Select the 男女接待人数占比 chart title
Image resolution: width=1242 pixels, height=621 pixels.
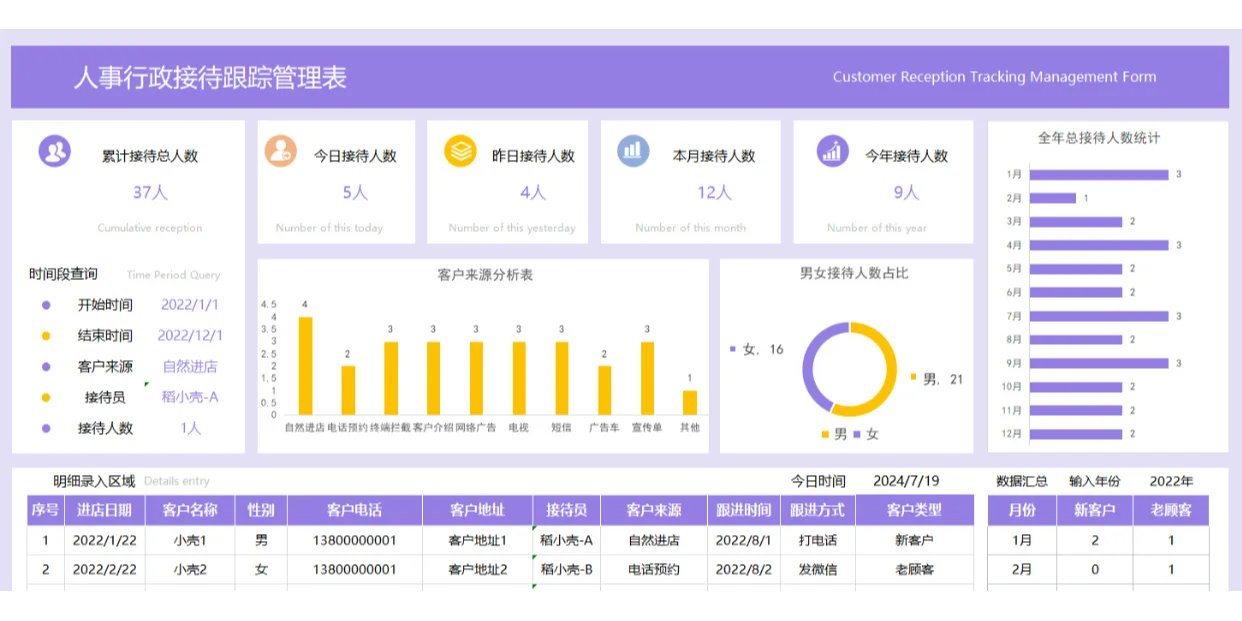(x=854, y=272)
